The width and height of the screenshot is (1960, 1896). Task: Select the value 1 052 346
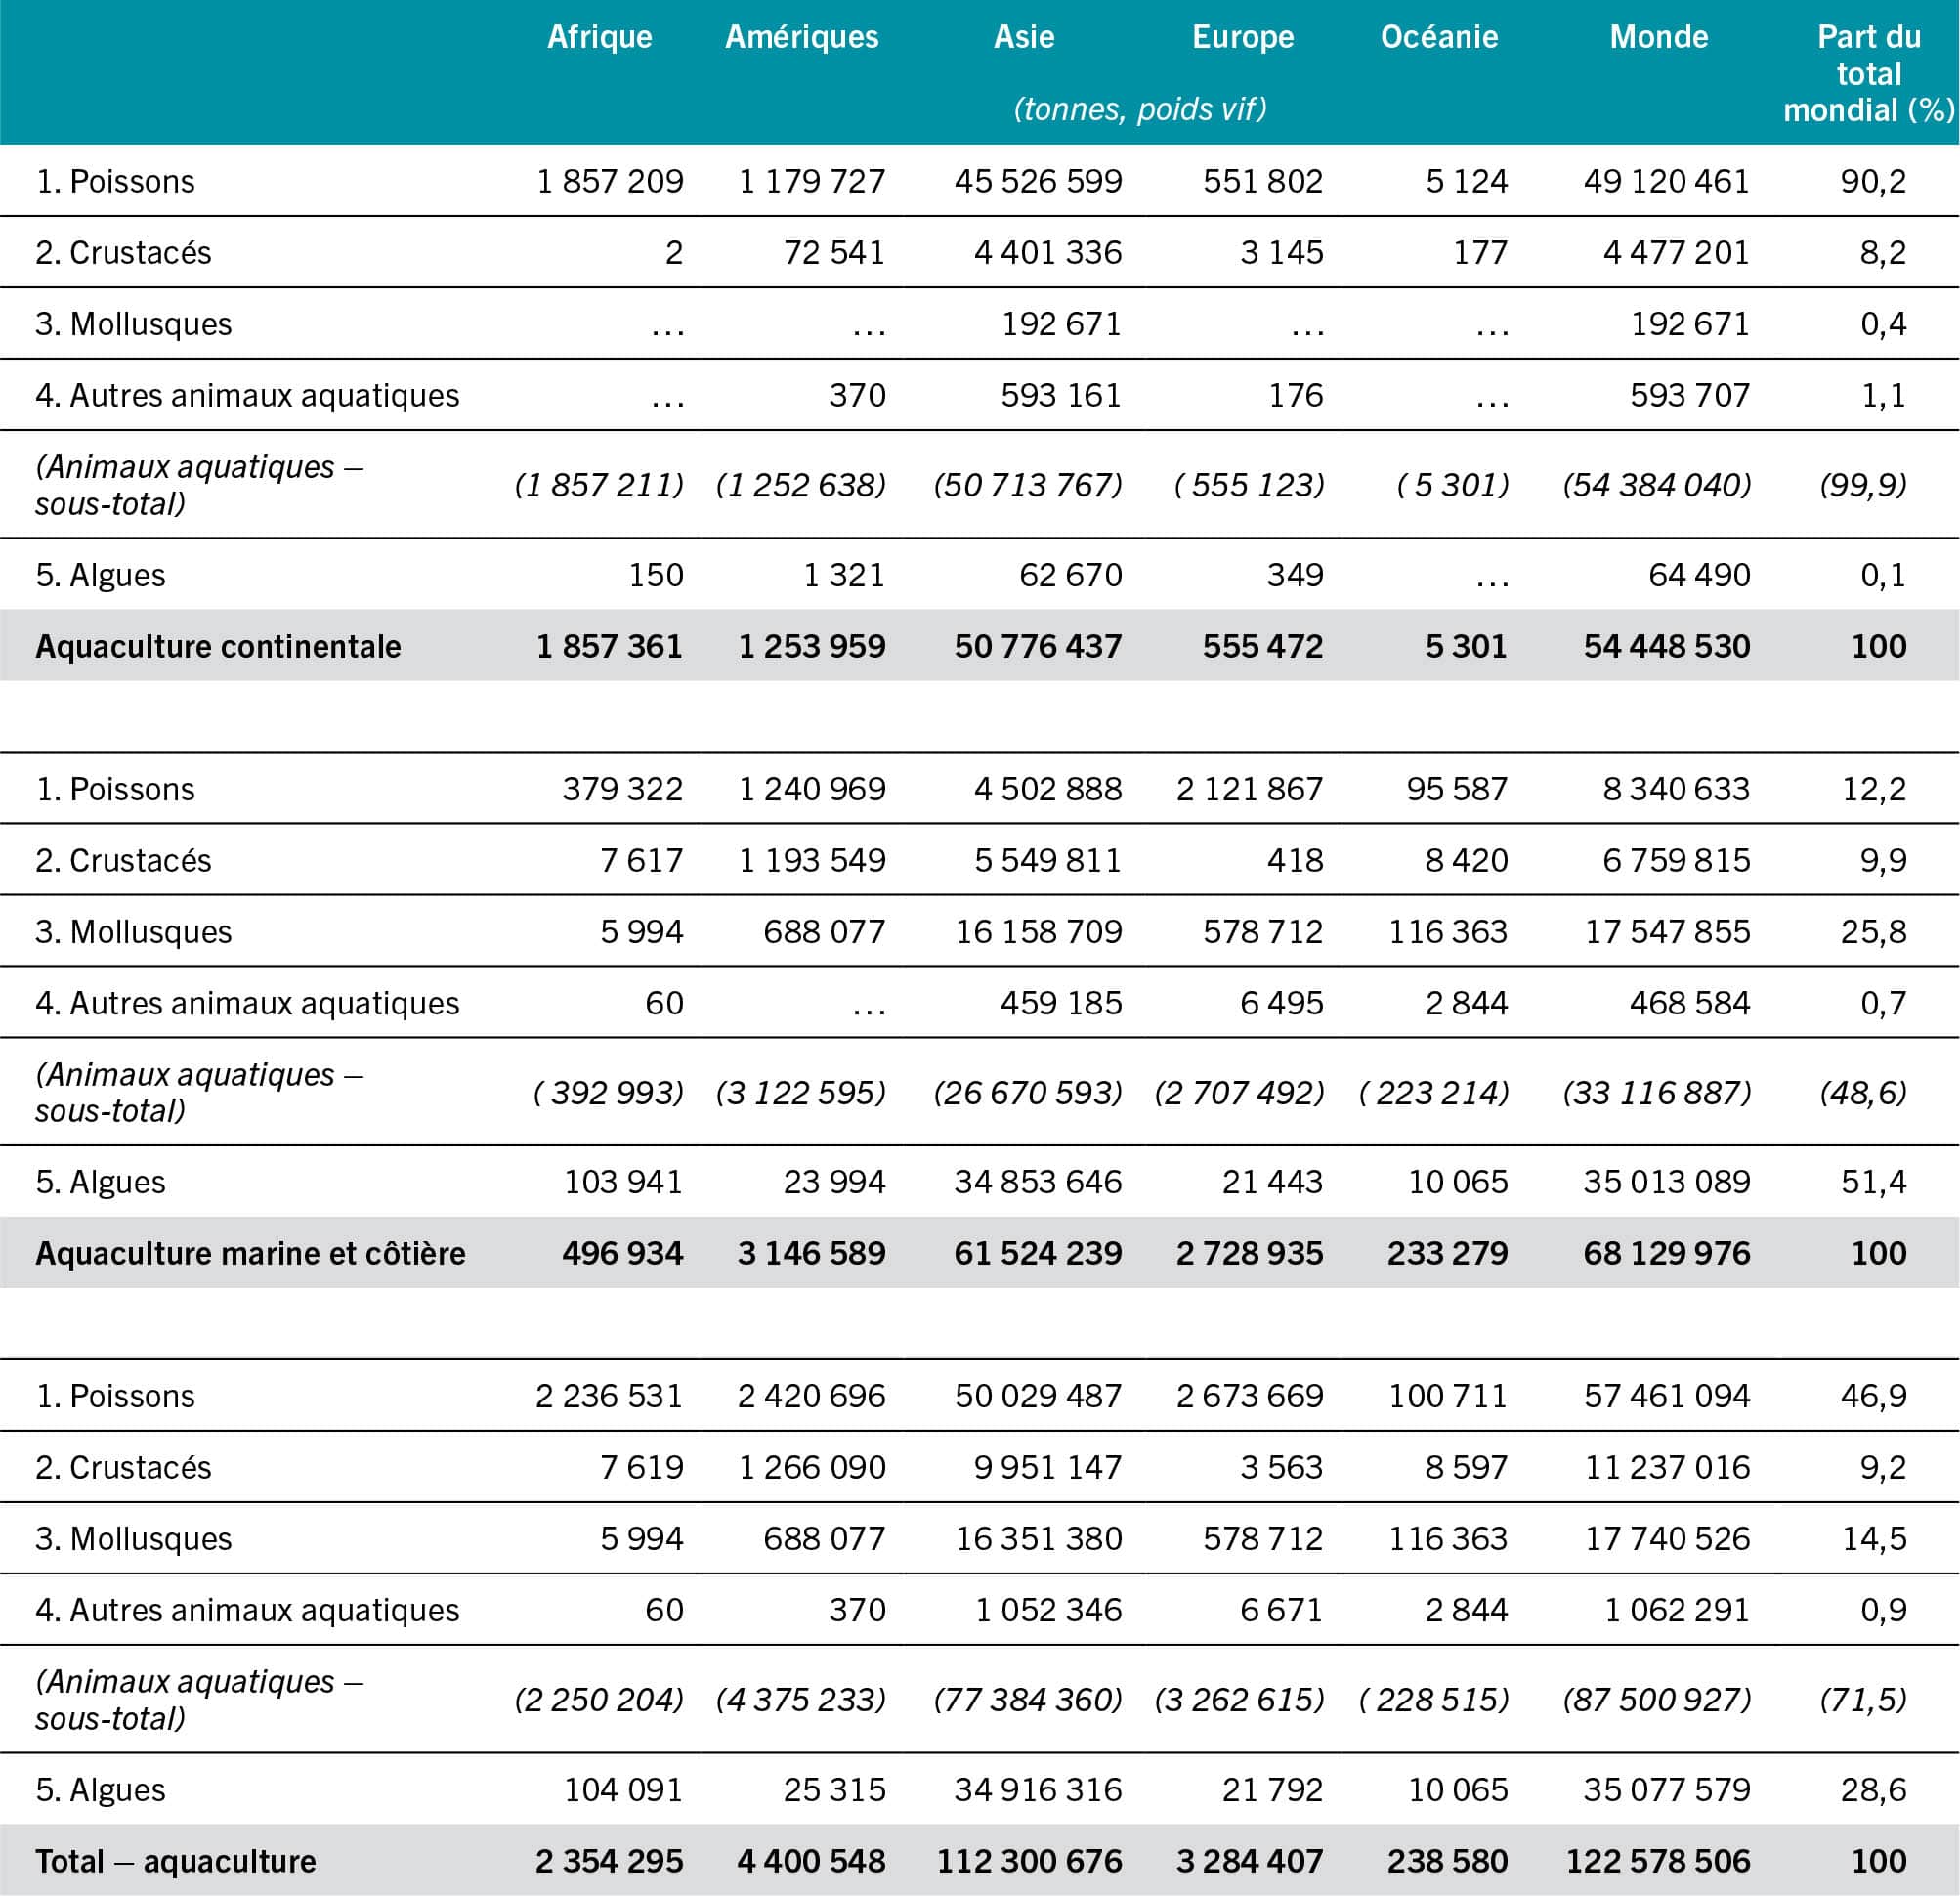tap(1049, 1610)
